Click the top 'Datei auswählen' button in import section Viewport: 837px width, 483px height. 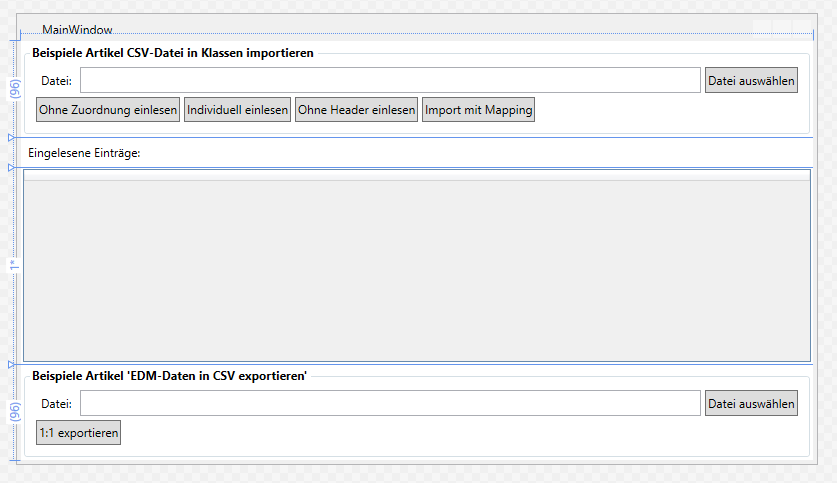point(751,80)
